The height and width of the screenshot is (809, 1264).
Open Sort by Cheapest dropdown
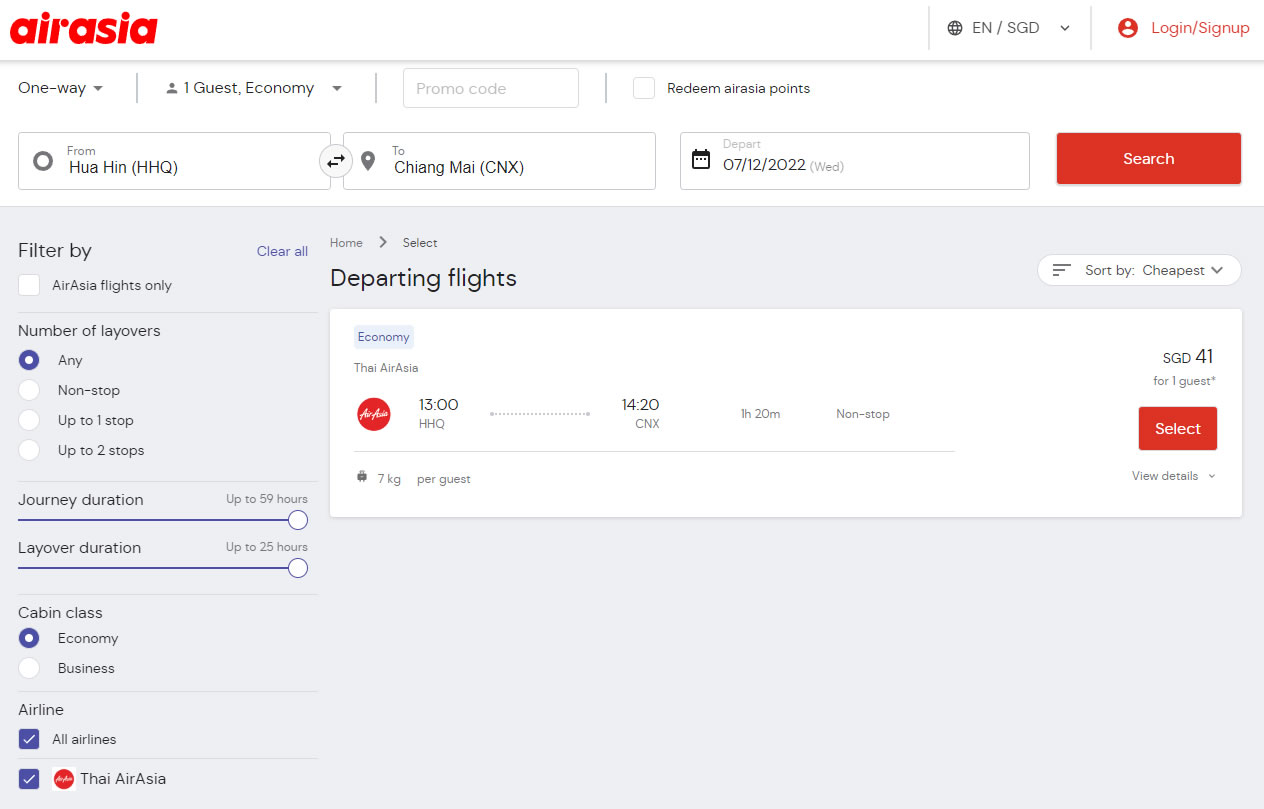click(1139, 270)
